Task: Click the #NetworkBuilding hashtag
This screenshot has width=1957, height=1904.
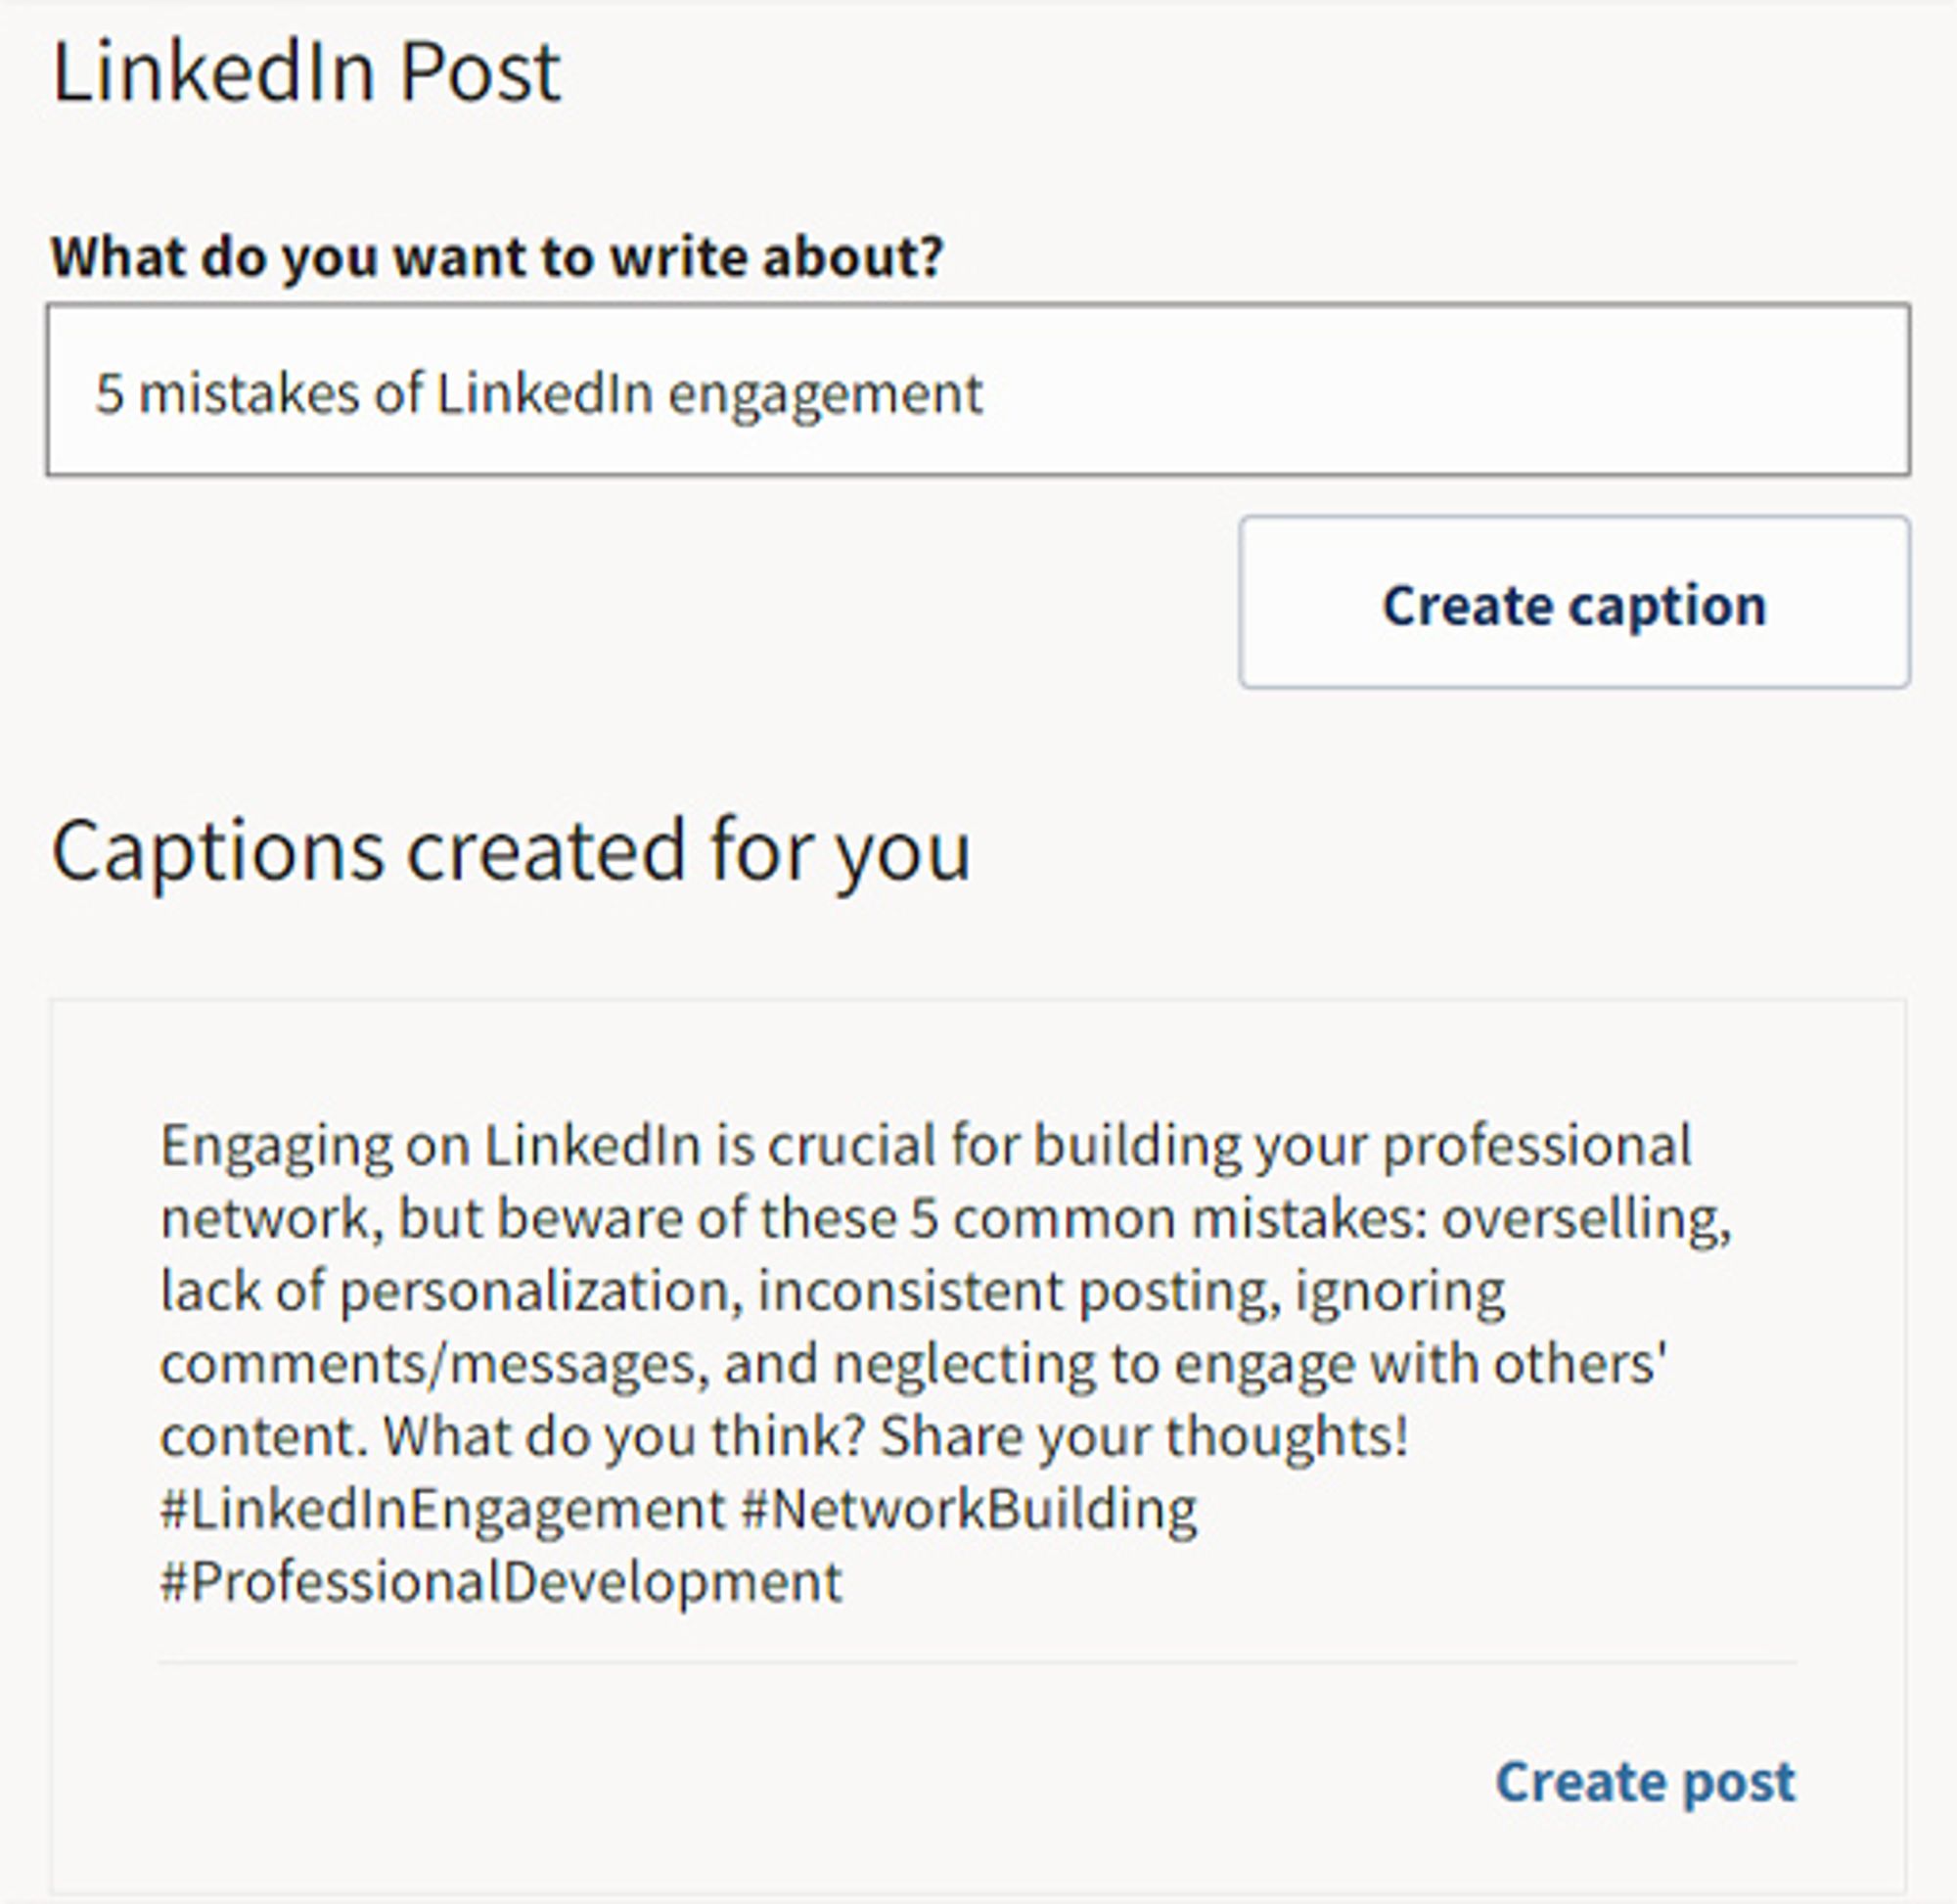Action: (x=968, y=1509)
